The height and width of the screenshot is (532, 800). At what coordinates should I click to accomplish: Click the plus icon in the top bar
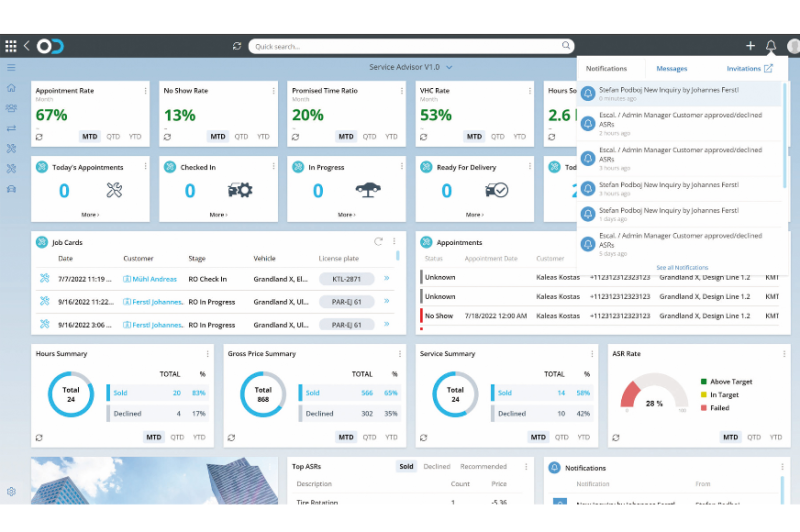(750, 46)
